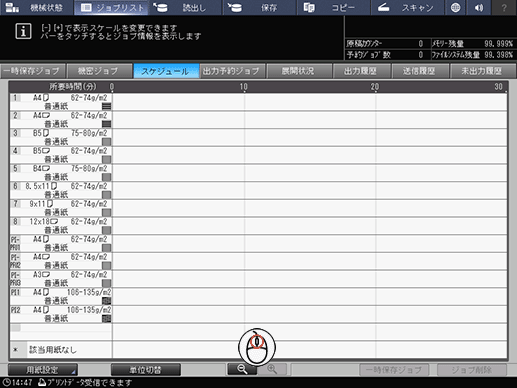Open the 出力履歴 tab
Viewport: 517px width, 388px height.
pyautogui.click(x=361, y=71)
